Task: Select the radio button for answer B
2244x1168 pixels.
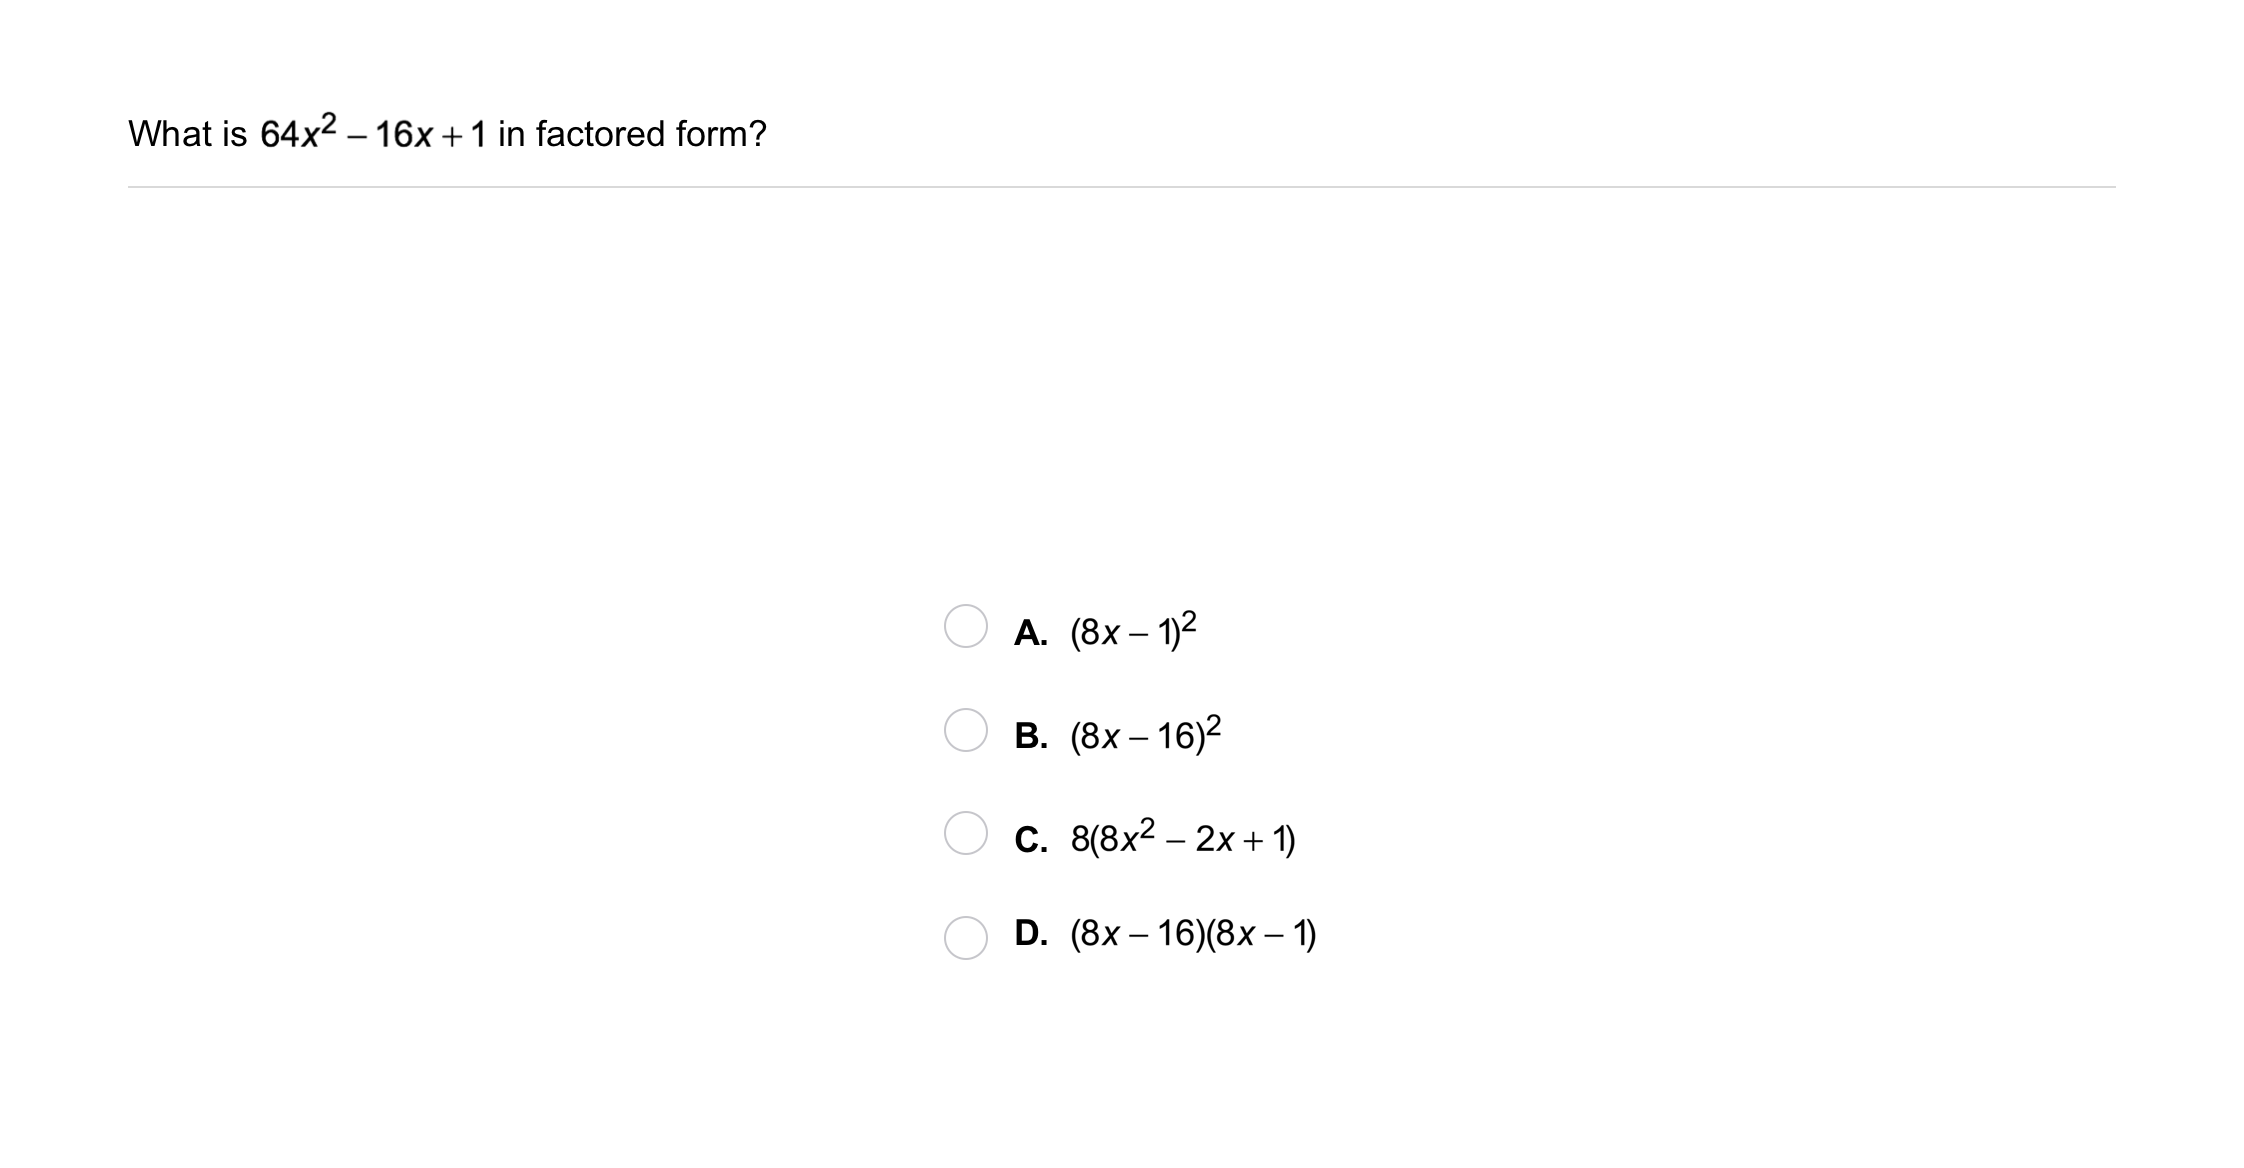Action: [965, 730]
